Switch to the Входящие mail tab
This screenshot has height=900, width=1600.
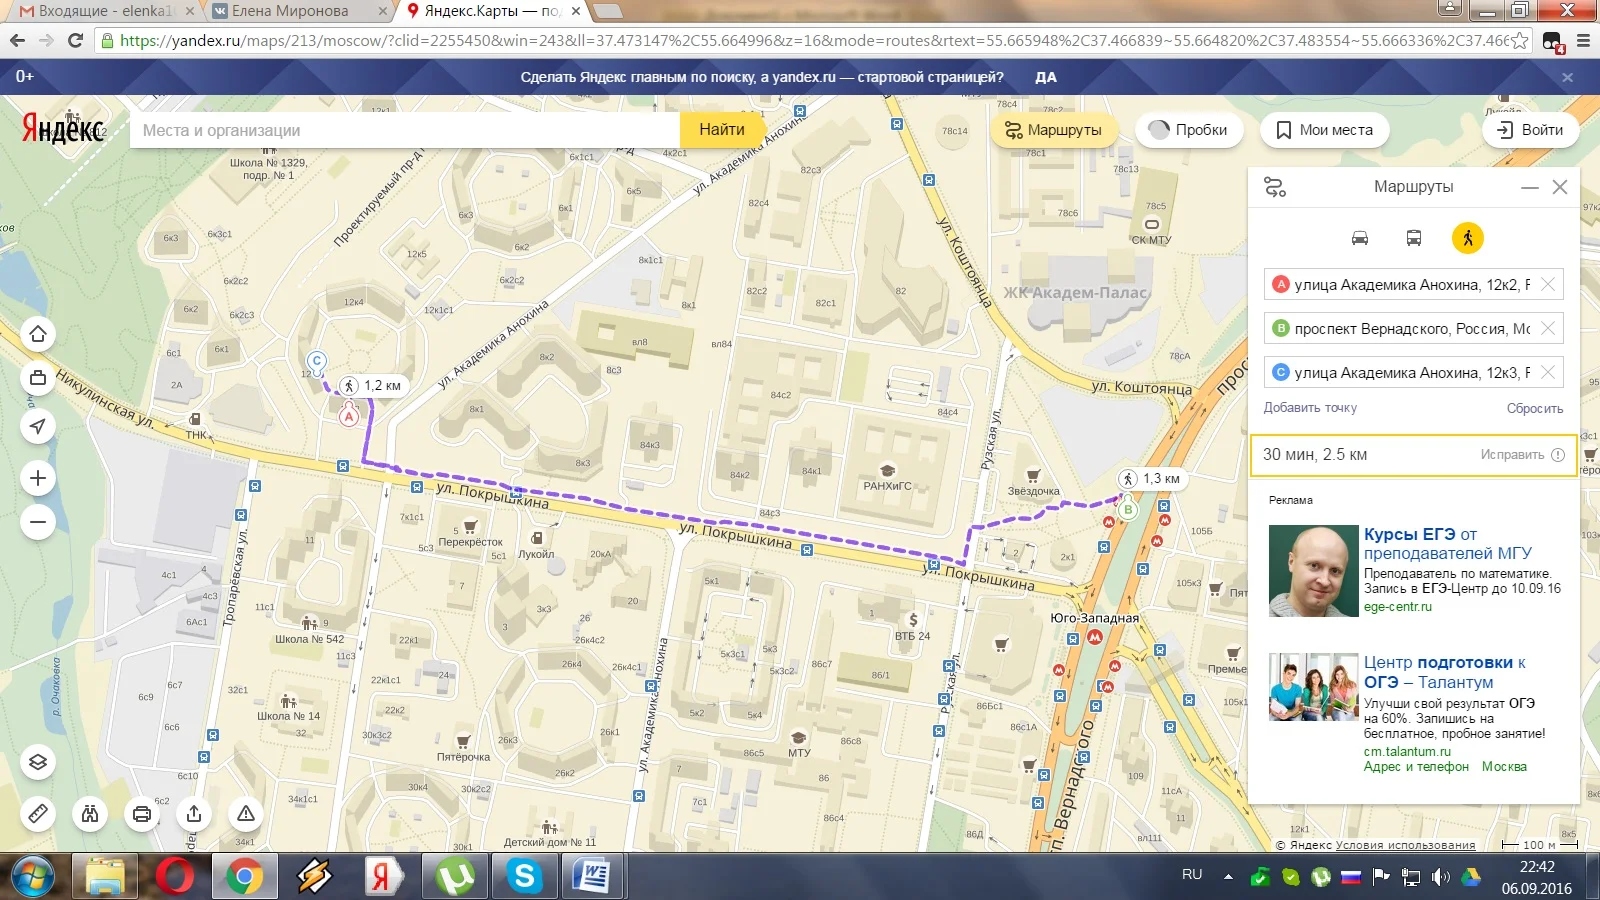[103, 11]
